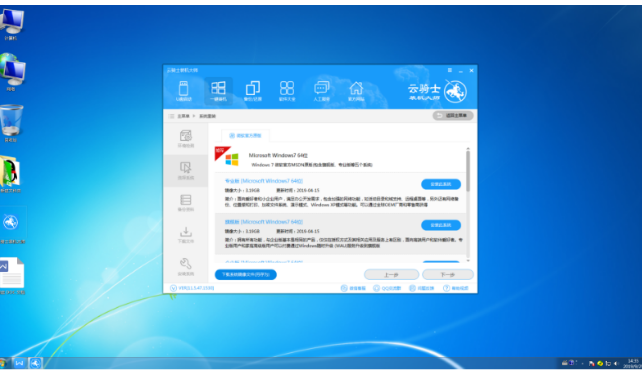The width and height of the screenshot is (642, 380).
Task: Open the QQ group link in footer
Action: click(x=387, y=288)
